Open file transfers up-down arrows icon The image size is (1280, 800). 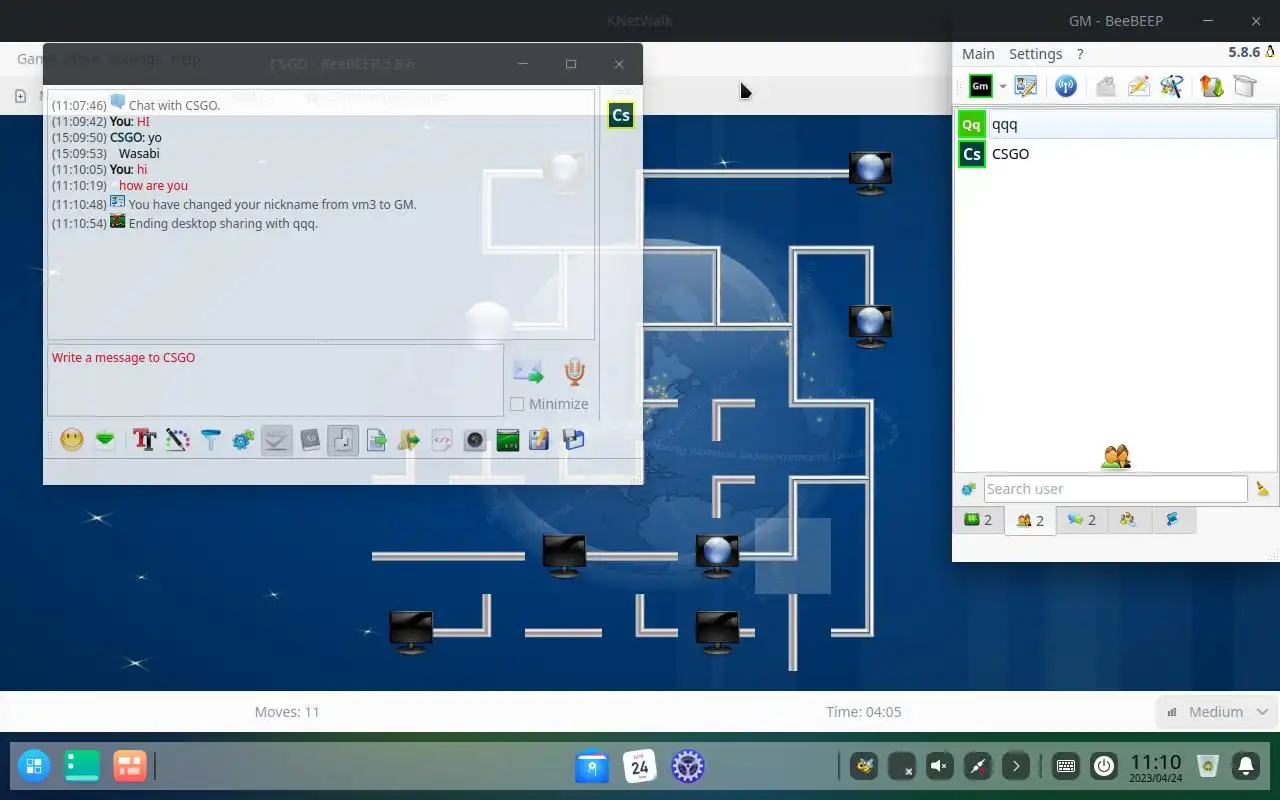tap(1211, 86)
